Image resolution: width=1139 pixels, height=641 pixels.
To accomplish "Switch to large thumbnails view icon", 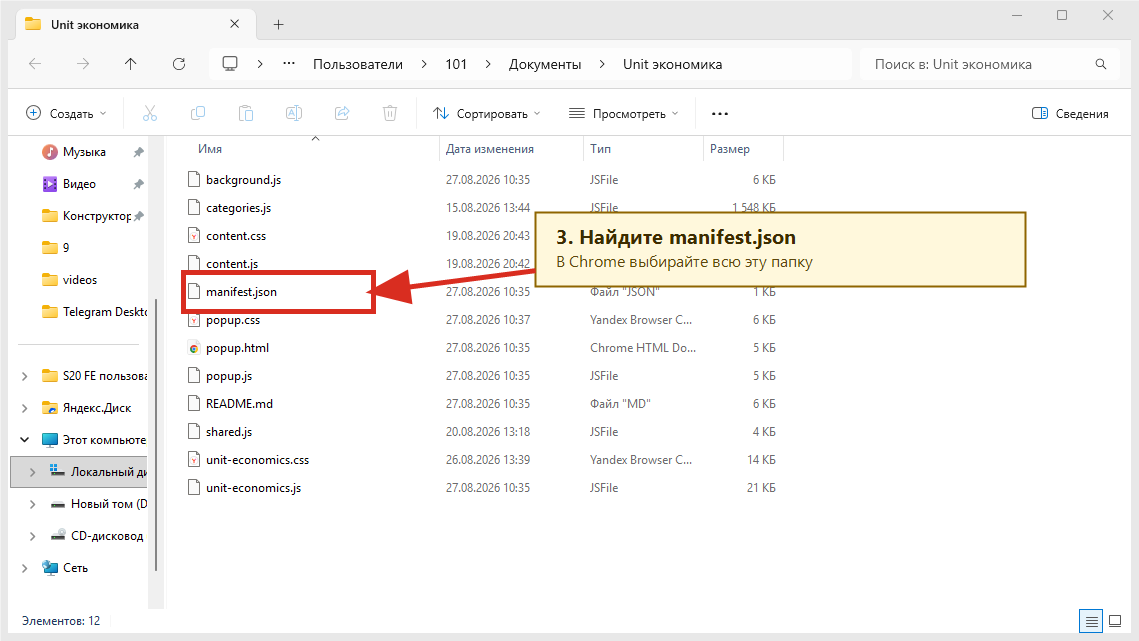I will point(1115,621).
